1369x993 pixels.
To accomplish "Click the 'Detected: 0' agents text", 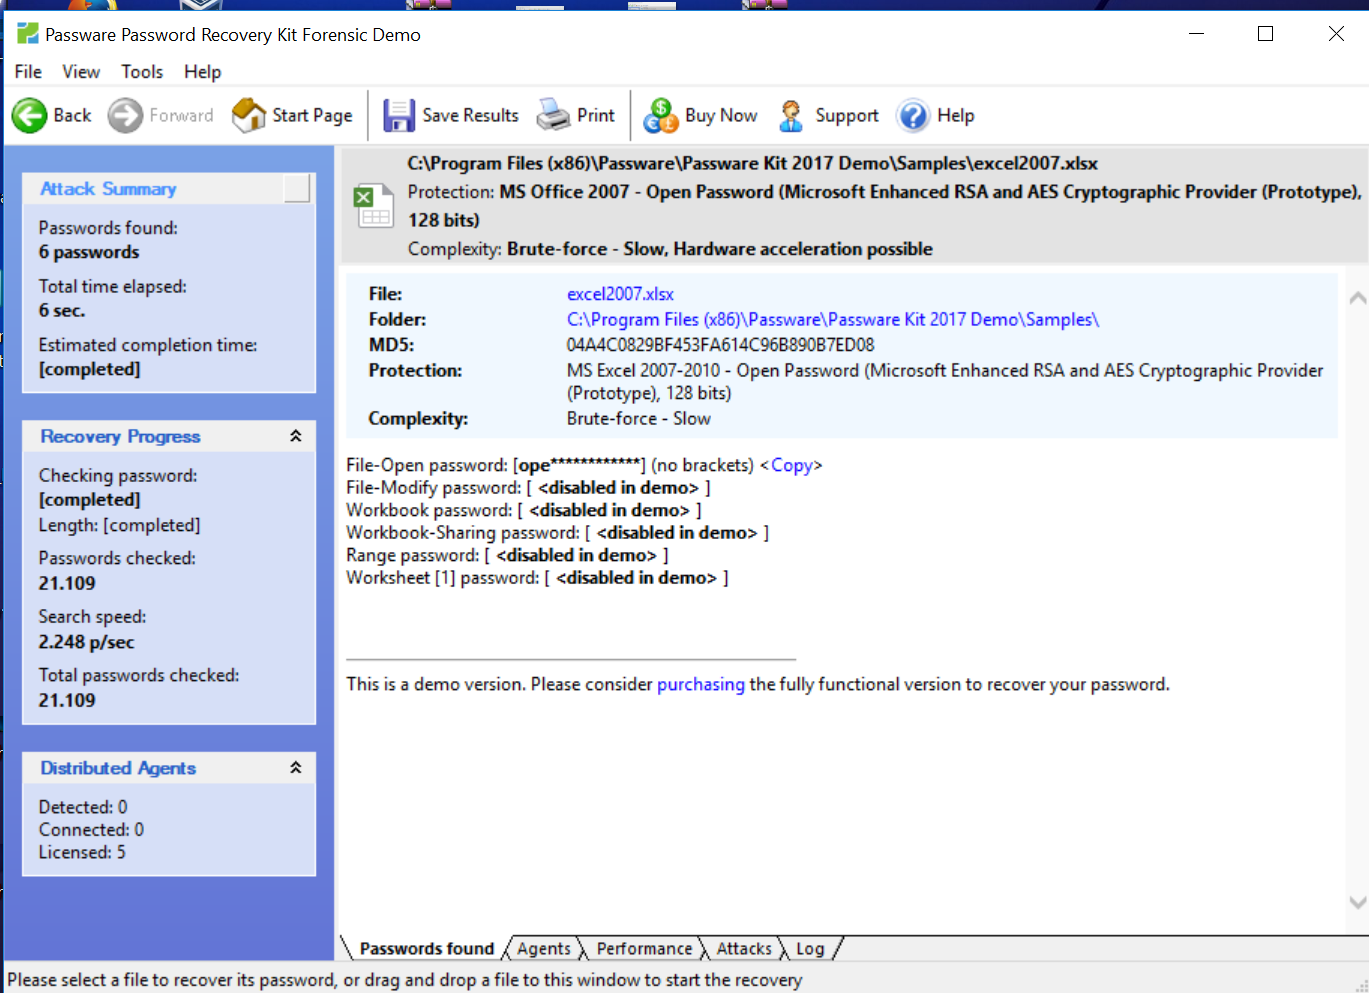I will pyautogui.click(x=83, y=807).
